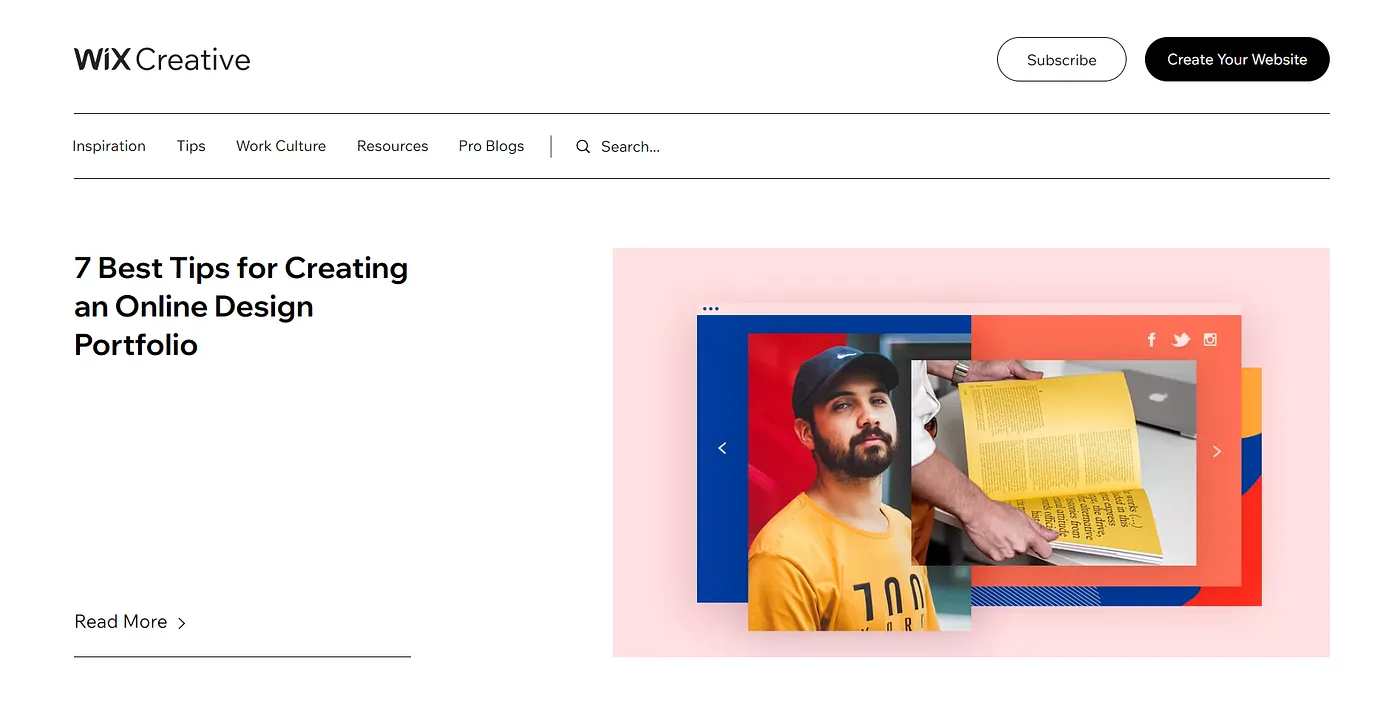Click the chevron next to Read More
Image resolution: width=1400 pixels, height=718 pixels.
pos(182,623)
